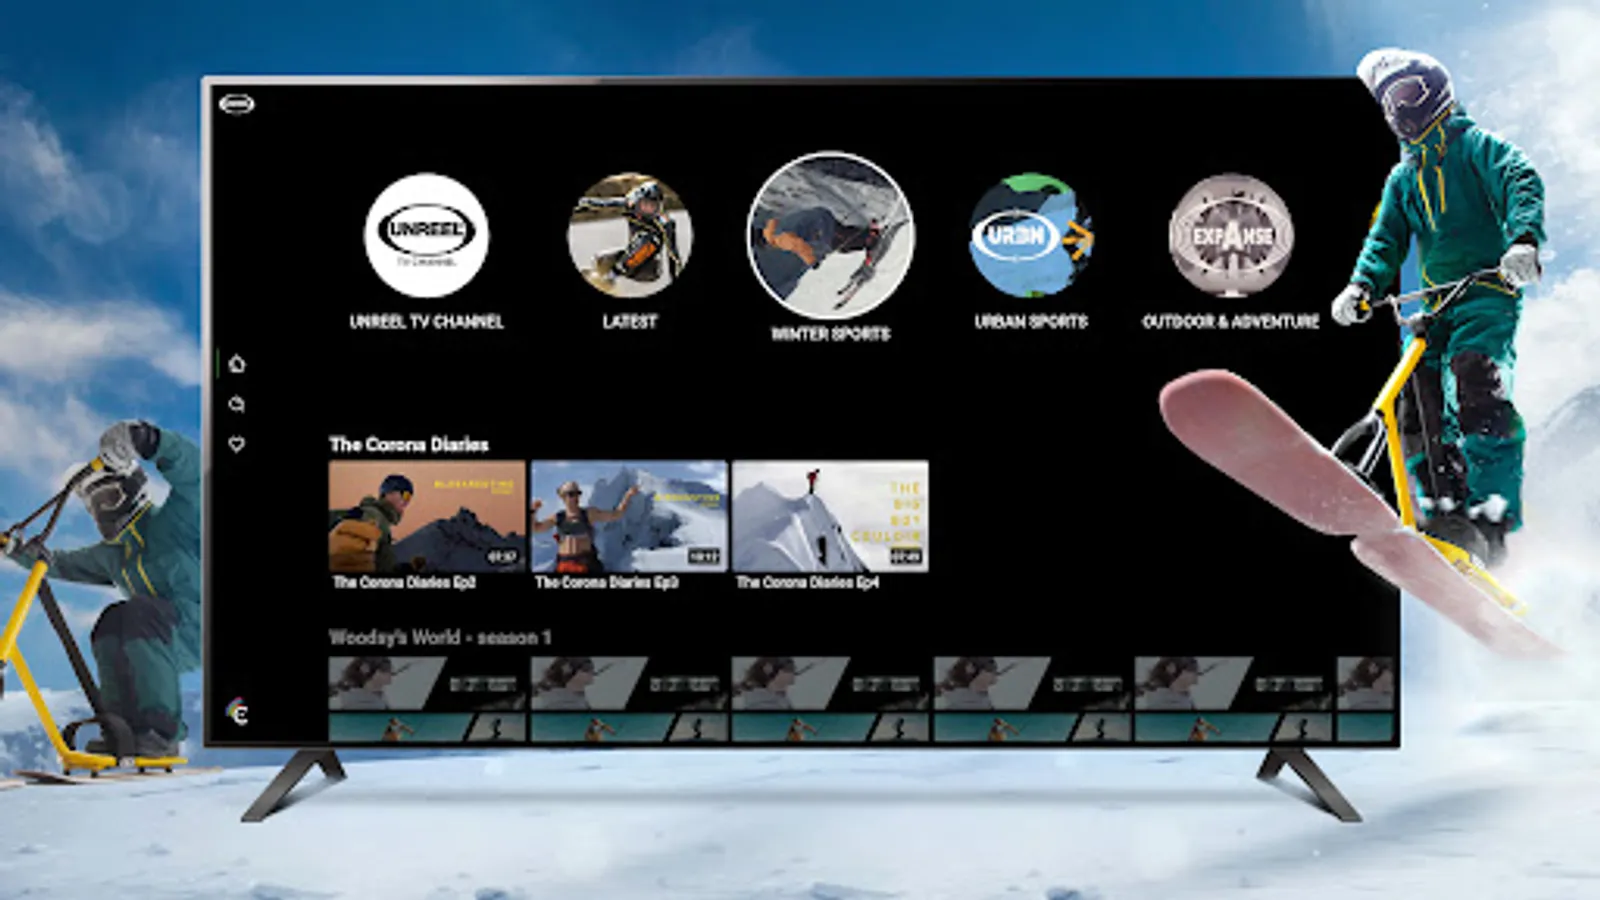This screenshot has width=1600, height=900.
Task: Select the Urban Sports category circle
Action: [1031, 235]
